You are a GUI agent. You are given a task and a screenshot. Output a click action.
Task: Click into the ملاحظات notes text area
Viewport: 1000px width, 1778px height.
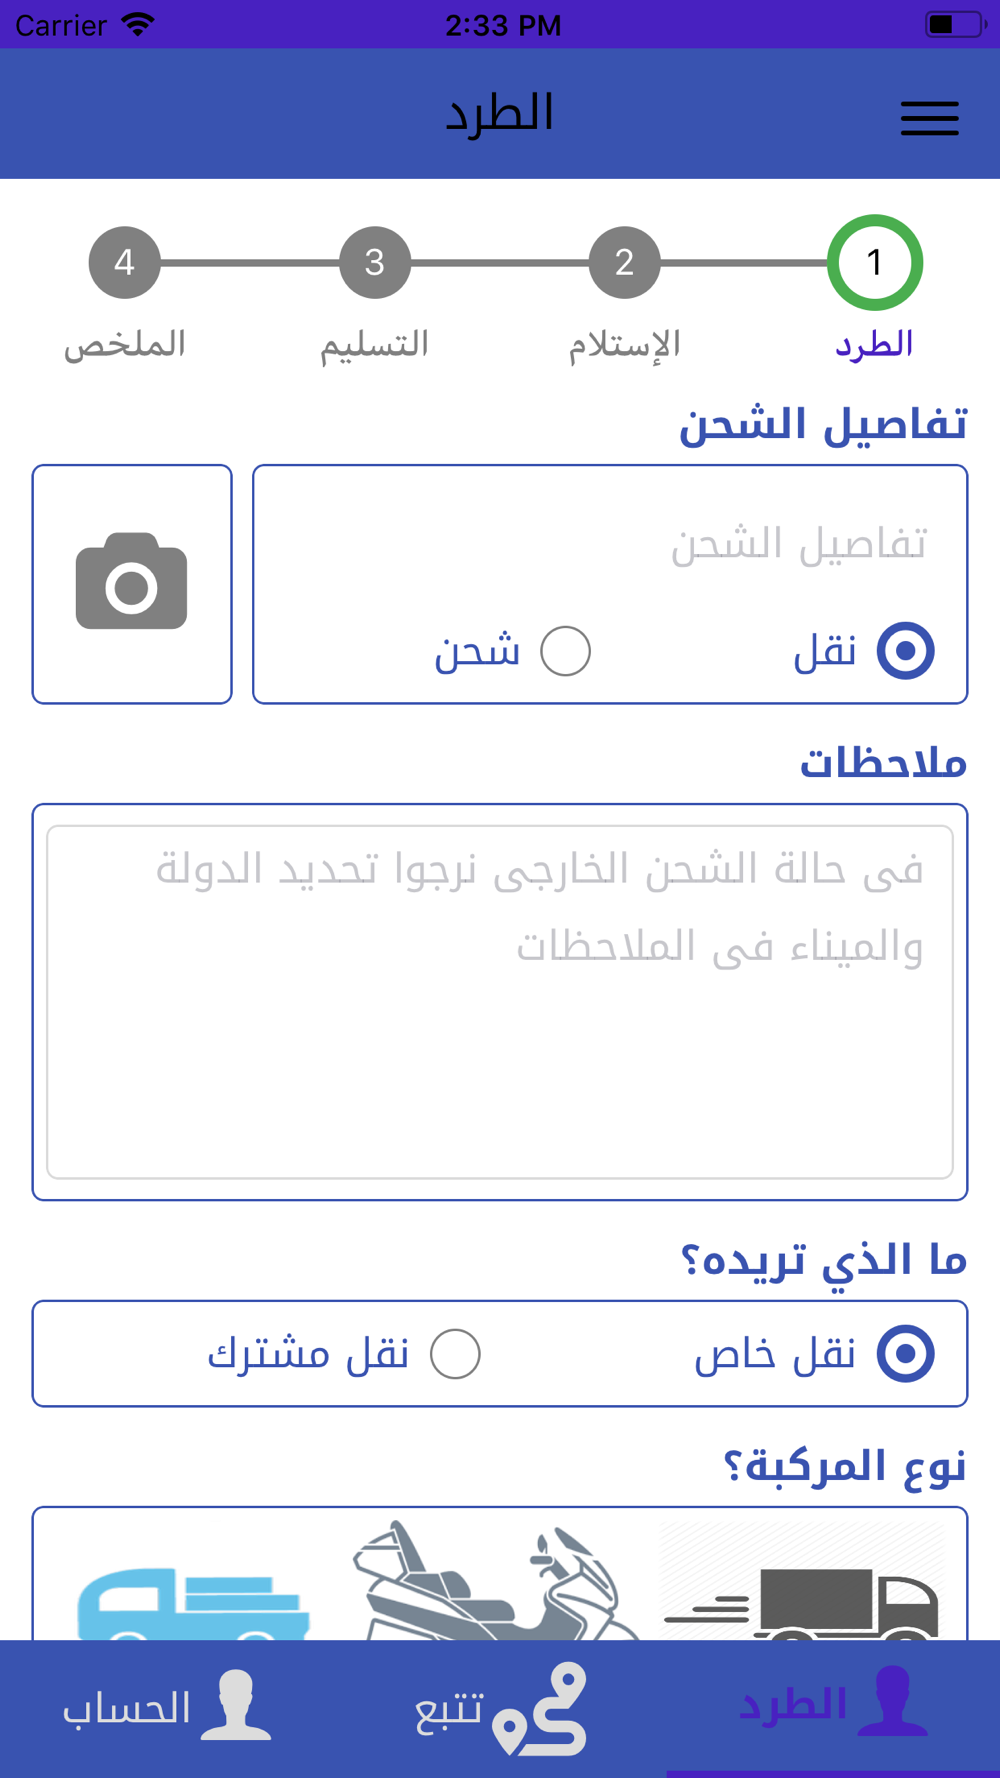pos(500,1002)
